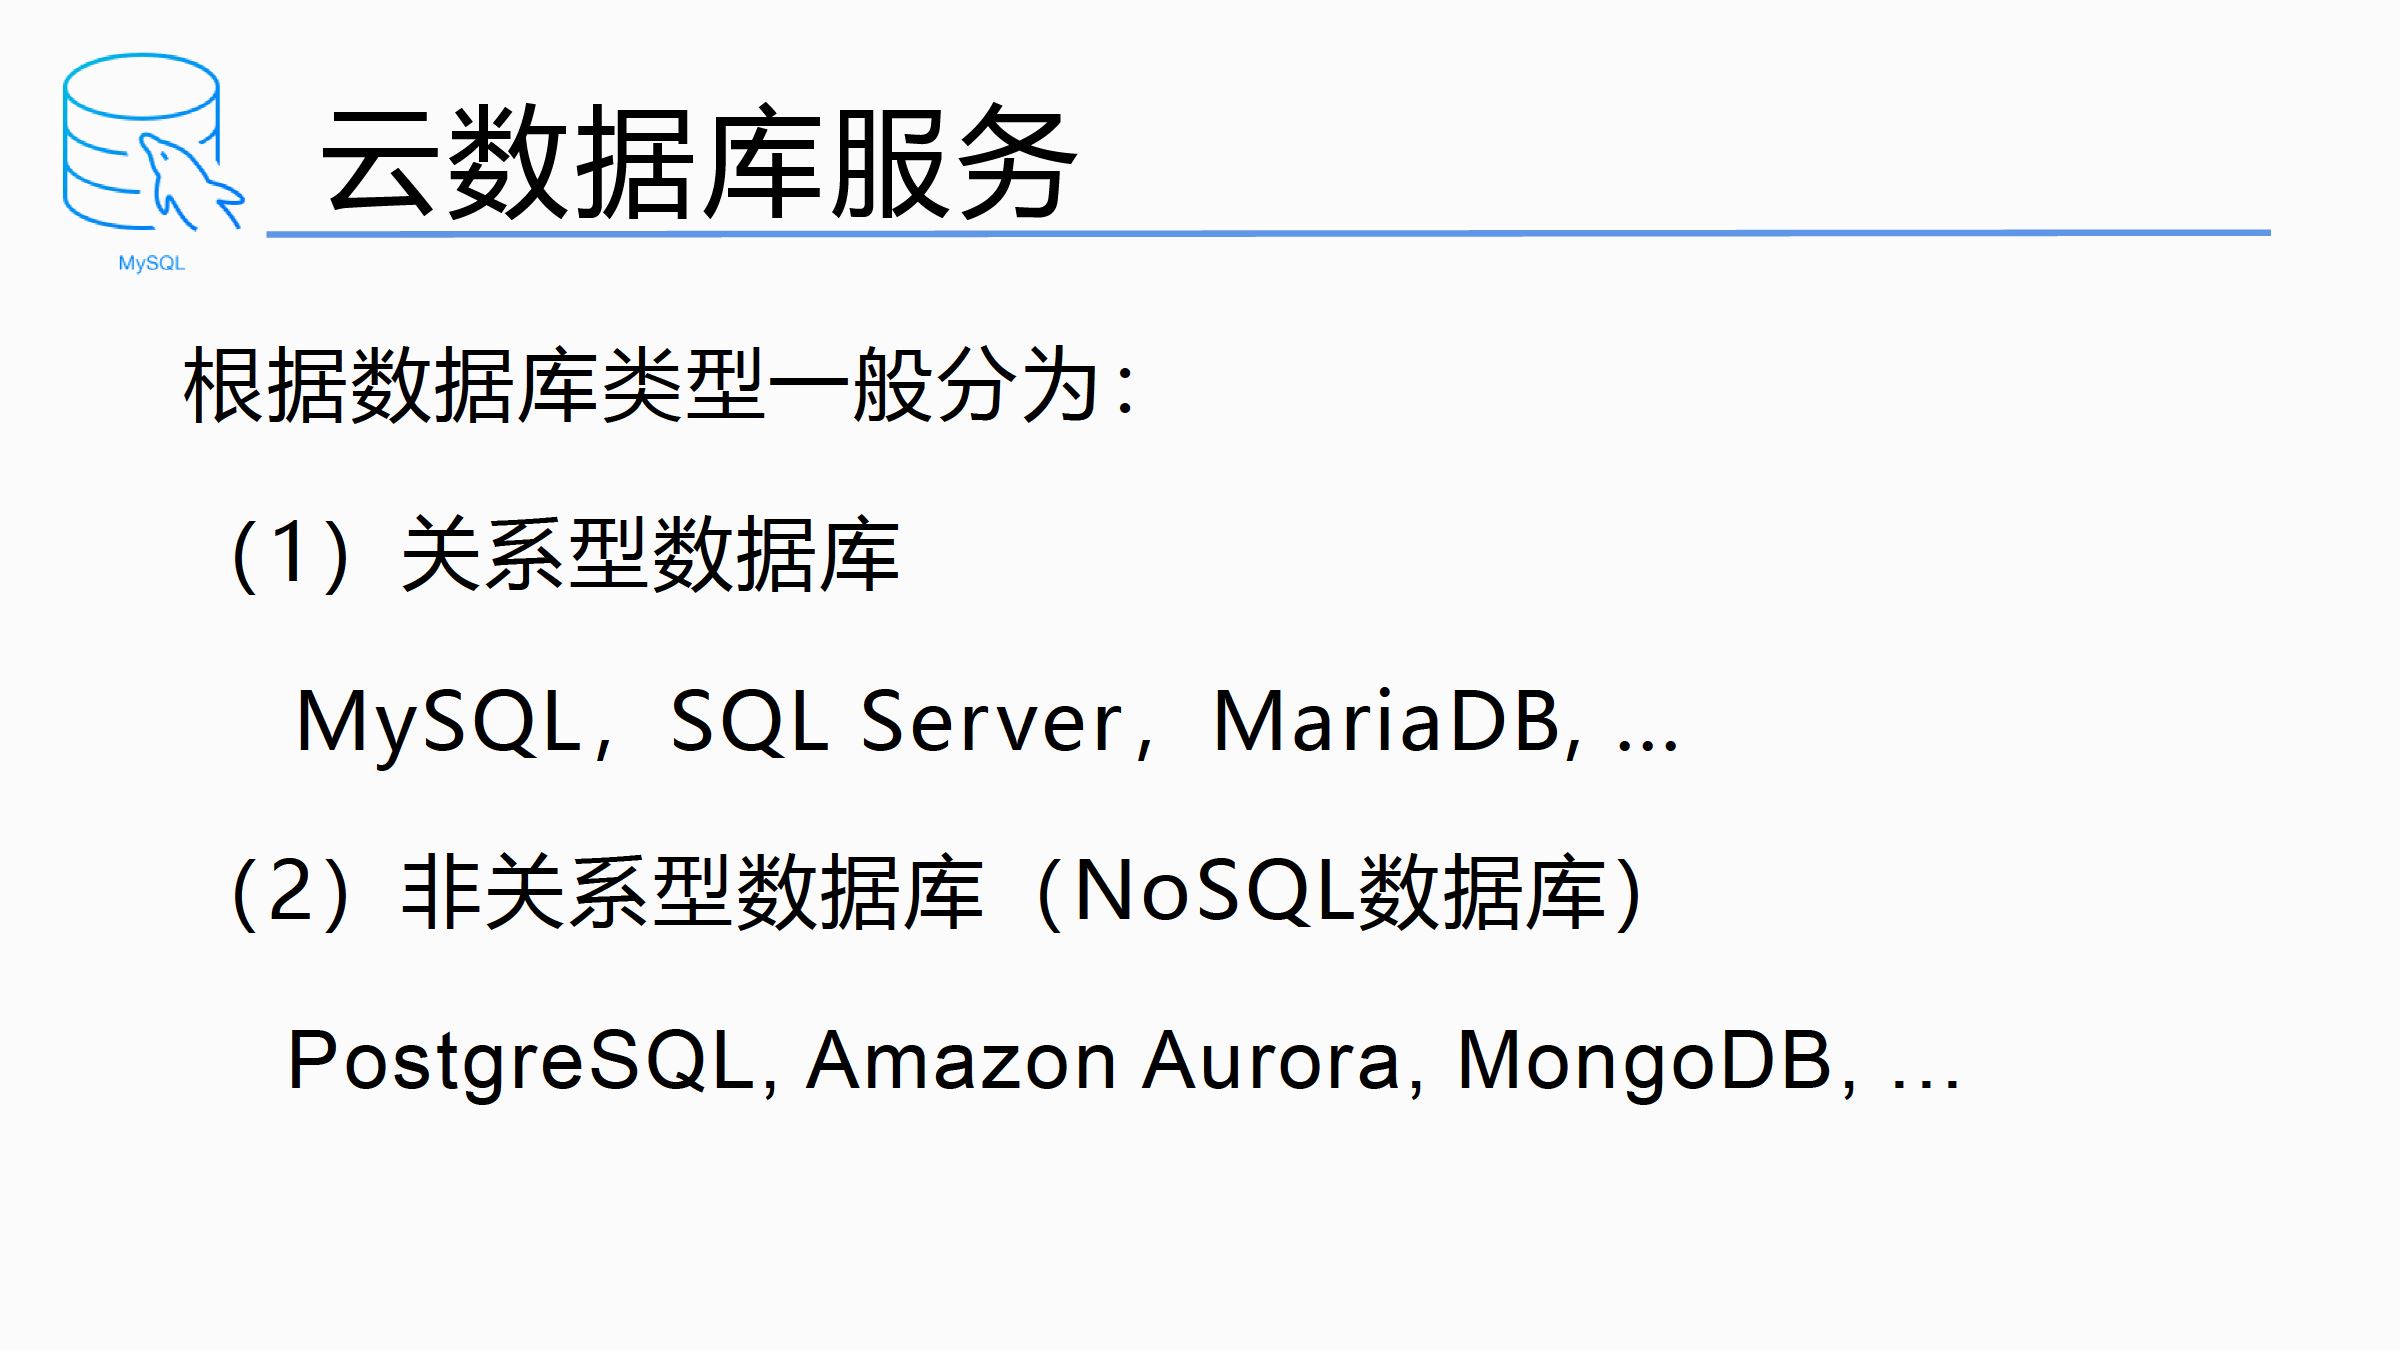Select the 非关系型数据库 heading
This screenshot has width=2400, height=1350.
[x=692, y=892]
